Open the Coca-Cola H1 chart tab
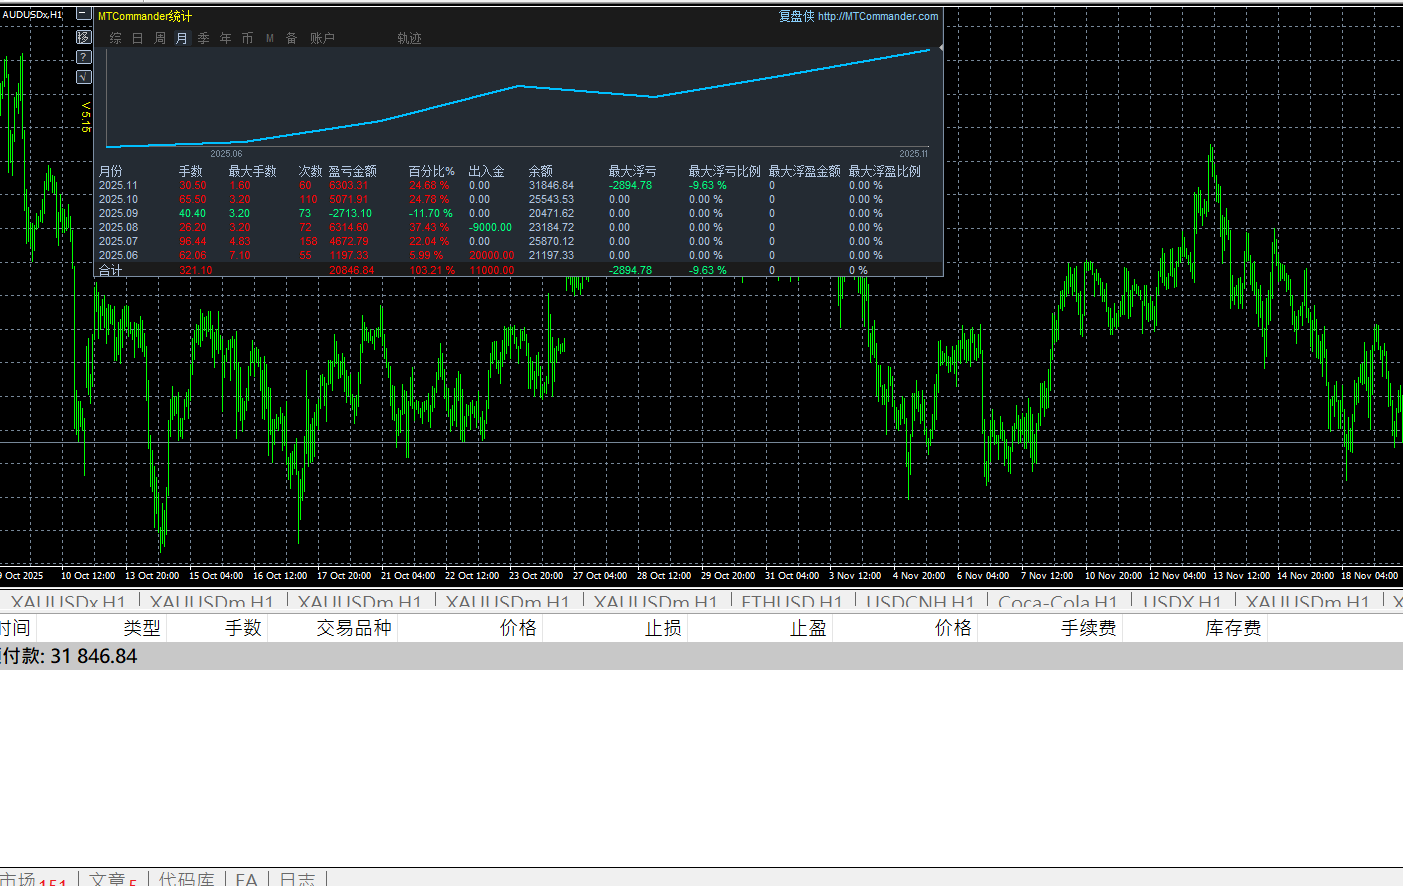Image resolution: width=1403 pixels, height=886 pixels. [x=1058, y=602]
